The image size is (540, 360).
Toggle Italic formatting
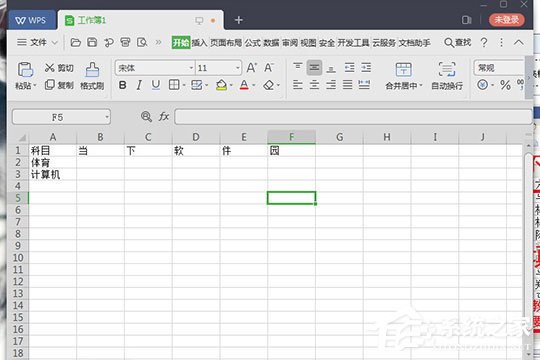tap(139, 85)
